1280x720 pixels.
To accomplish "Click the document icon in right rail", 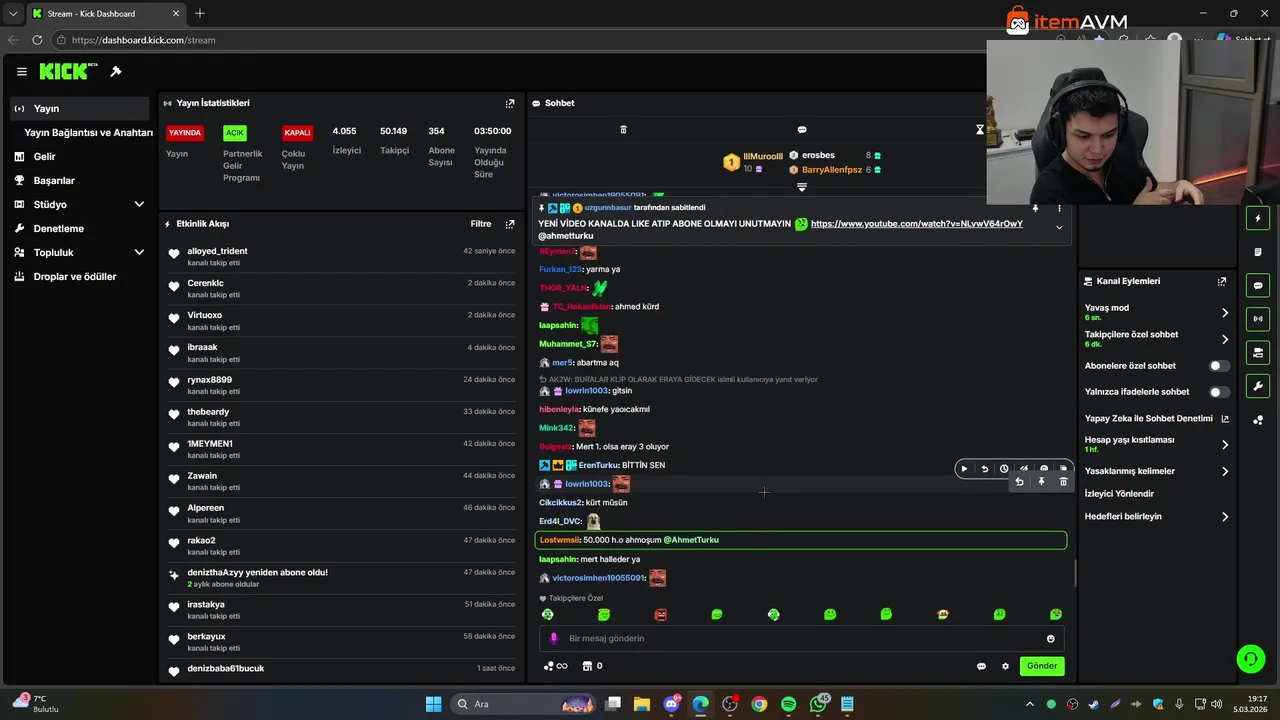I will (1258, 252).
